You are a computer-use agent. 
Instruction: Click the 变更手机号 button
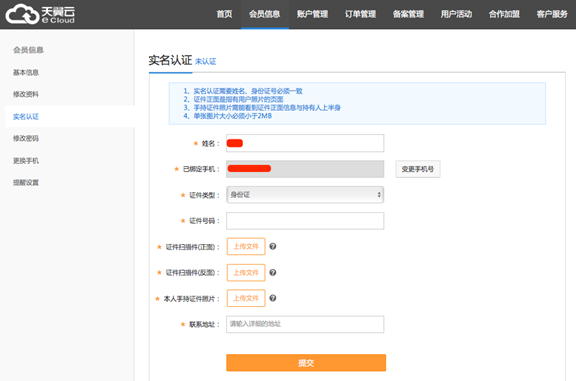tap(418, 169)
